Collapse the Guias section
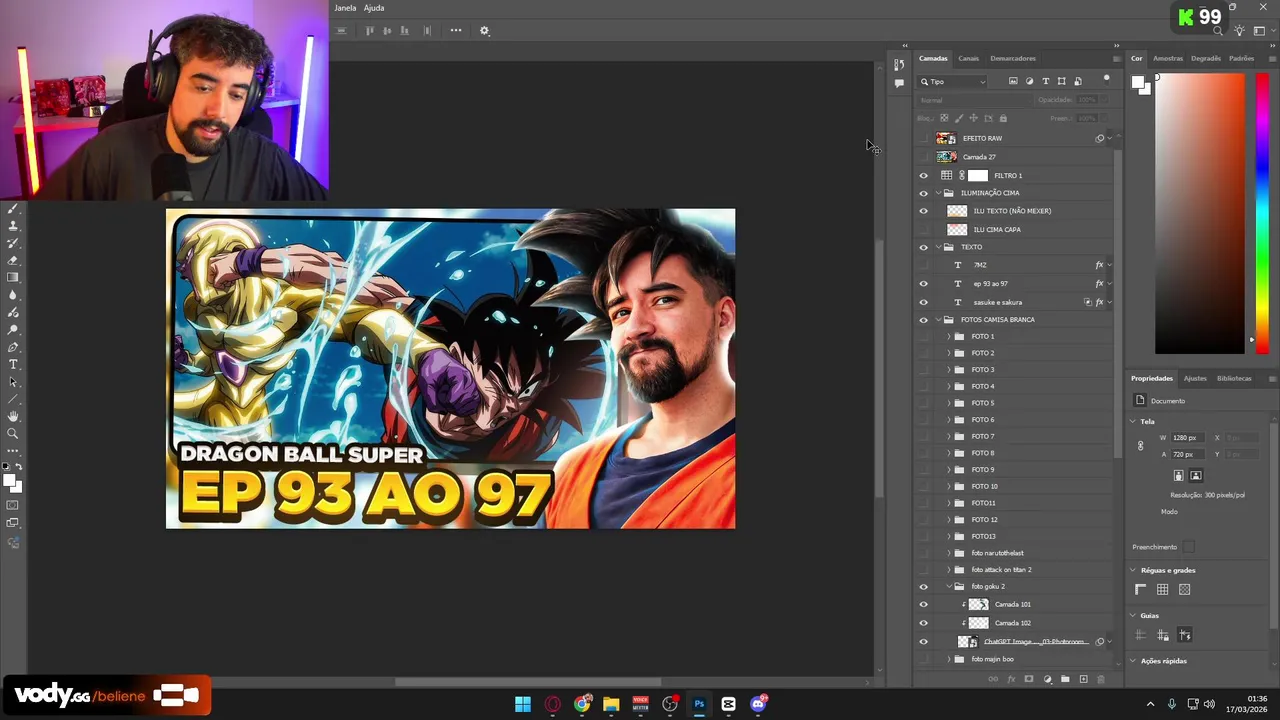 coord(1133,616)
